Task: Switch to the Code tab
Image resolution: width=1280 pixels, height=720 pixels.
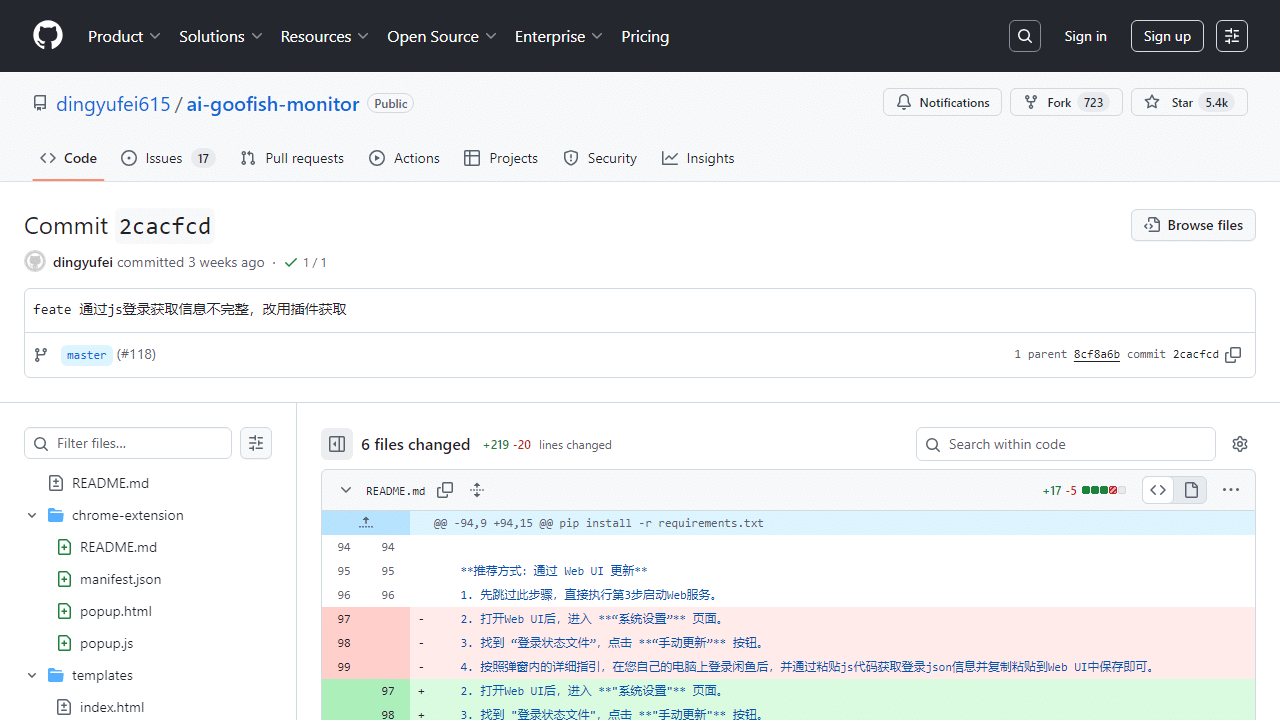Action: click(x=68, y=158)
